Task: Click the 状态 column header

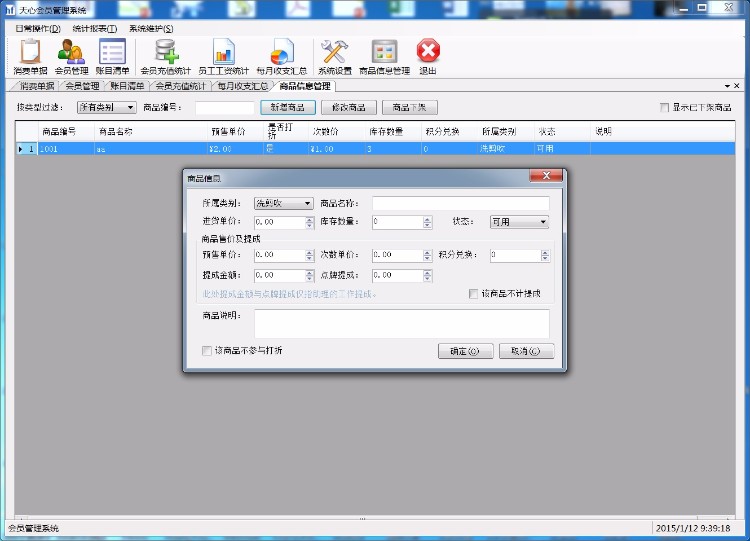Action: point(562,132)
